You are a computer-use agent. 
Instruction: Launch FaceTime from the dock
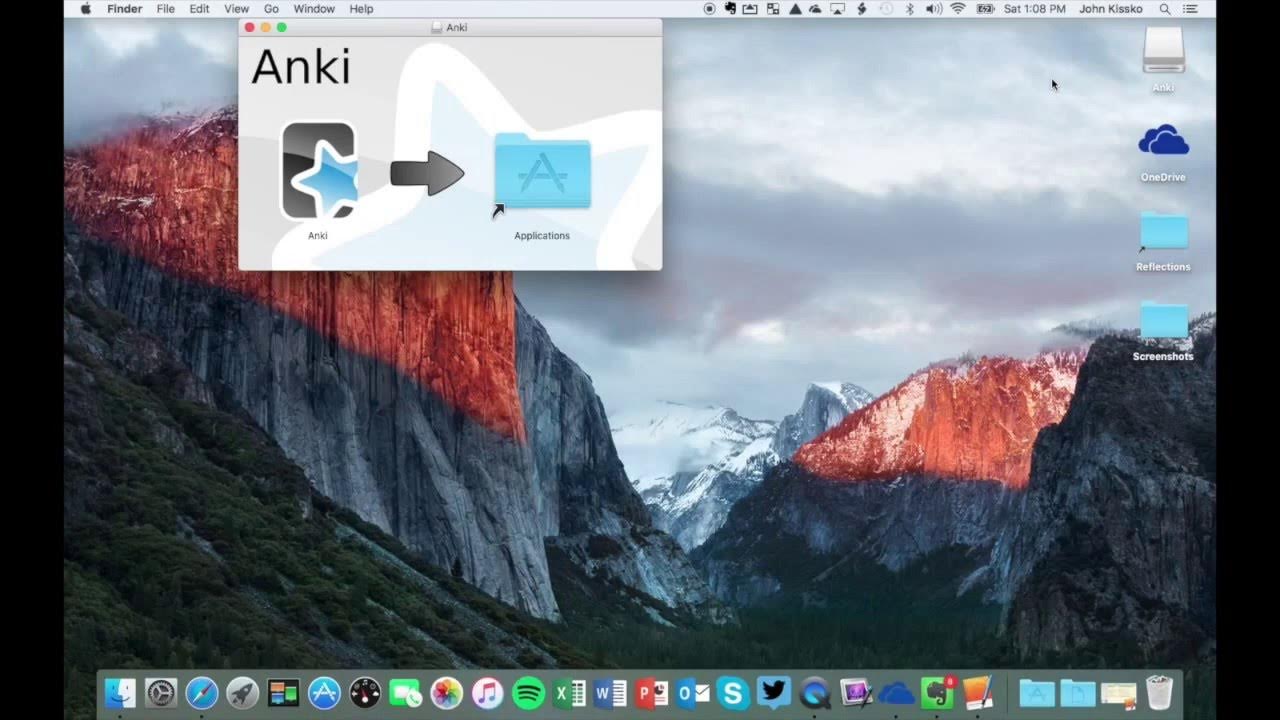coord(406,692)
